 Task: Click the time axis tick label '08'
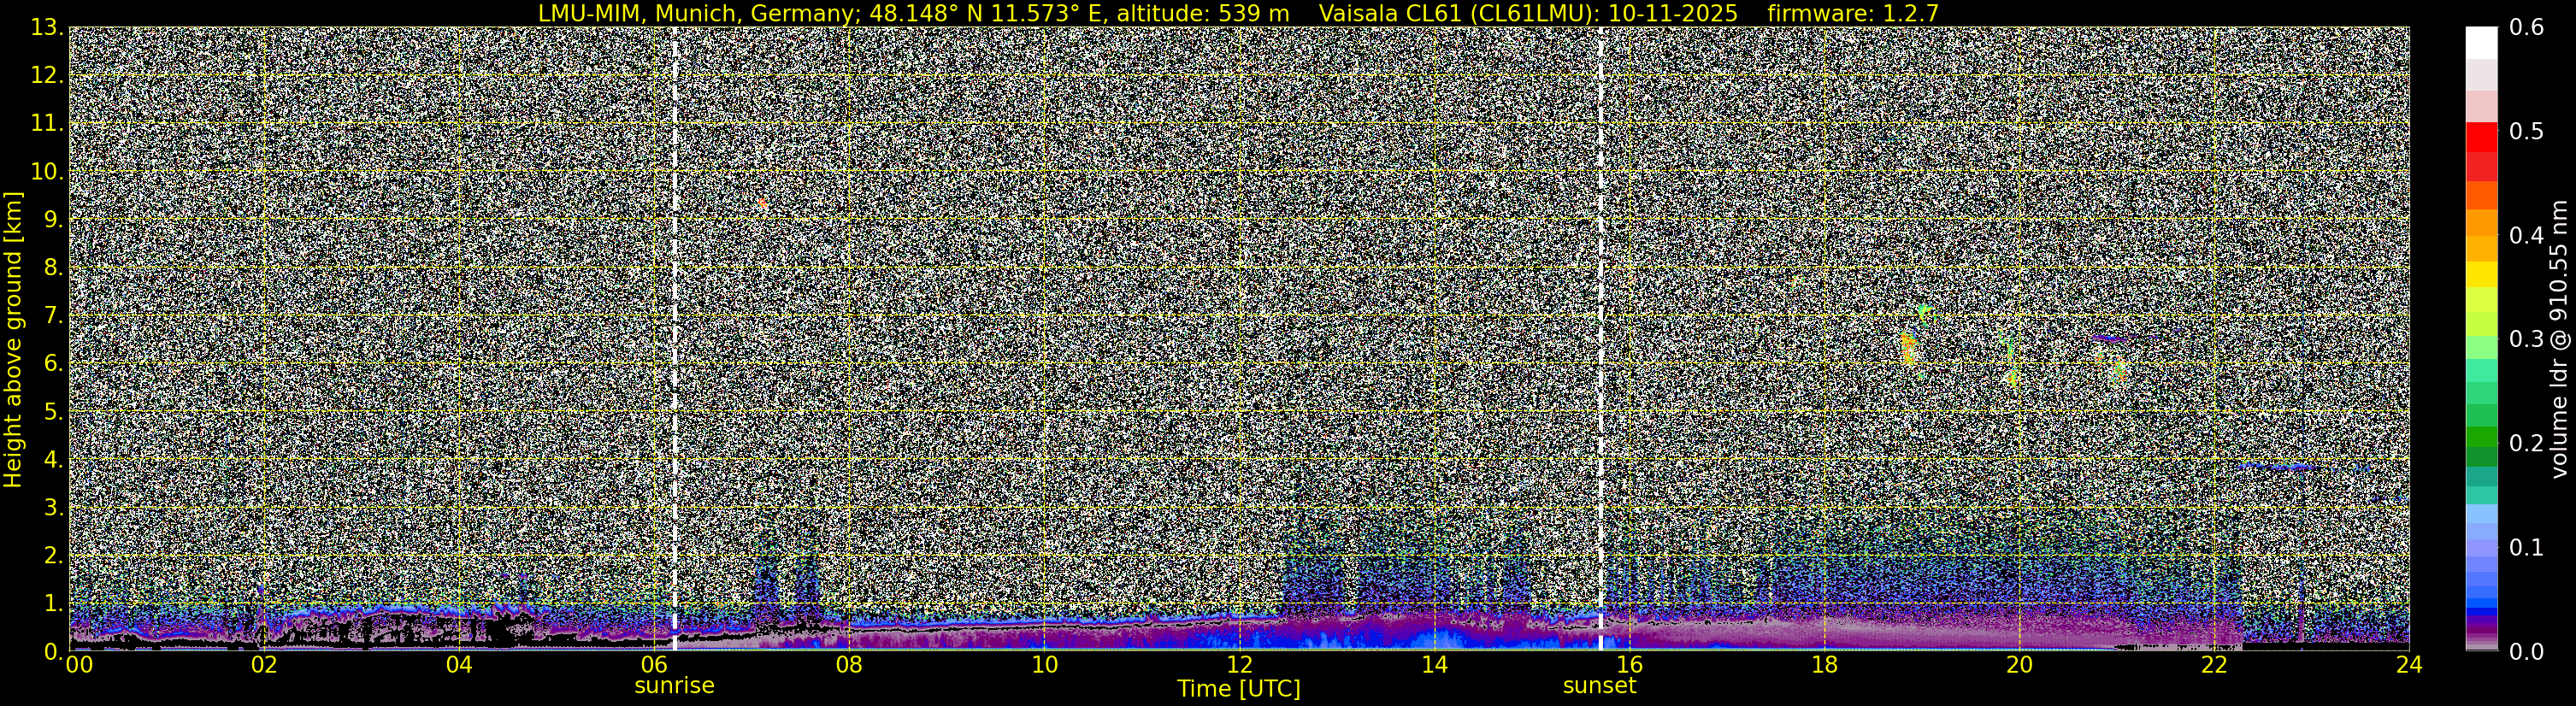pos(848,665)
